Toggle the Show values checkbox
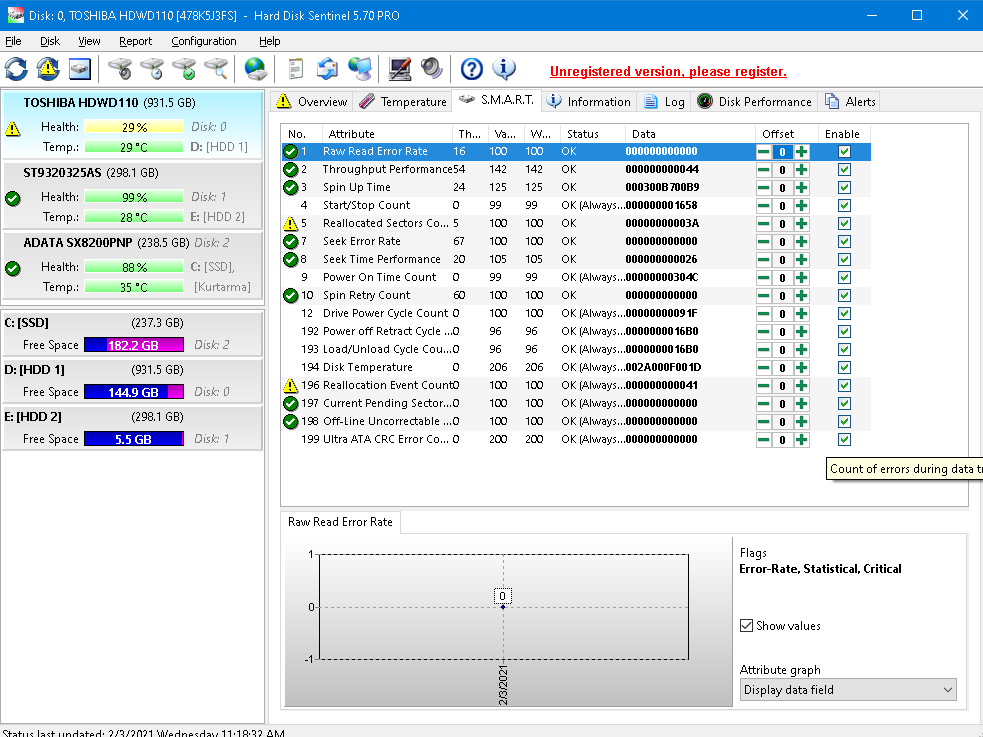The height and width of the screenshot is (737, 983). pyautogui.click(x=746, y=626)
